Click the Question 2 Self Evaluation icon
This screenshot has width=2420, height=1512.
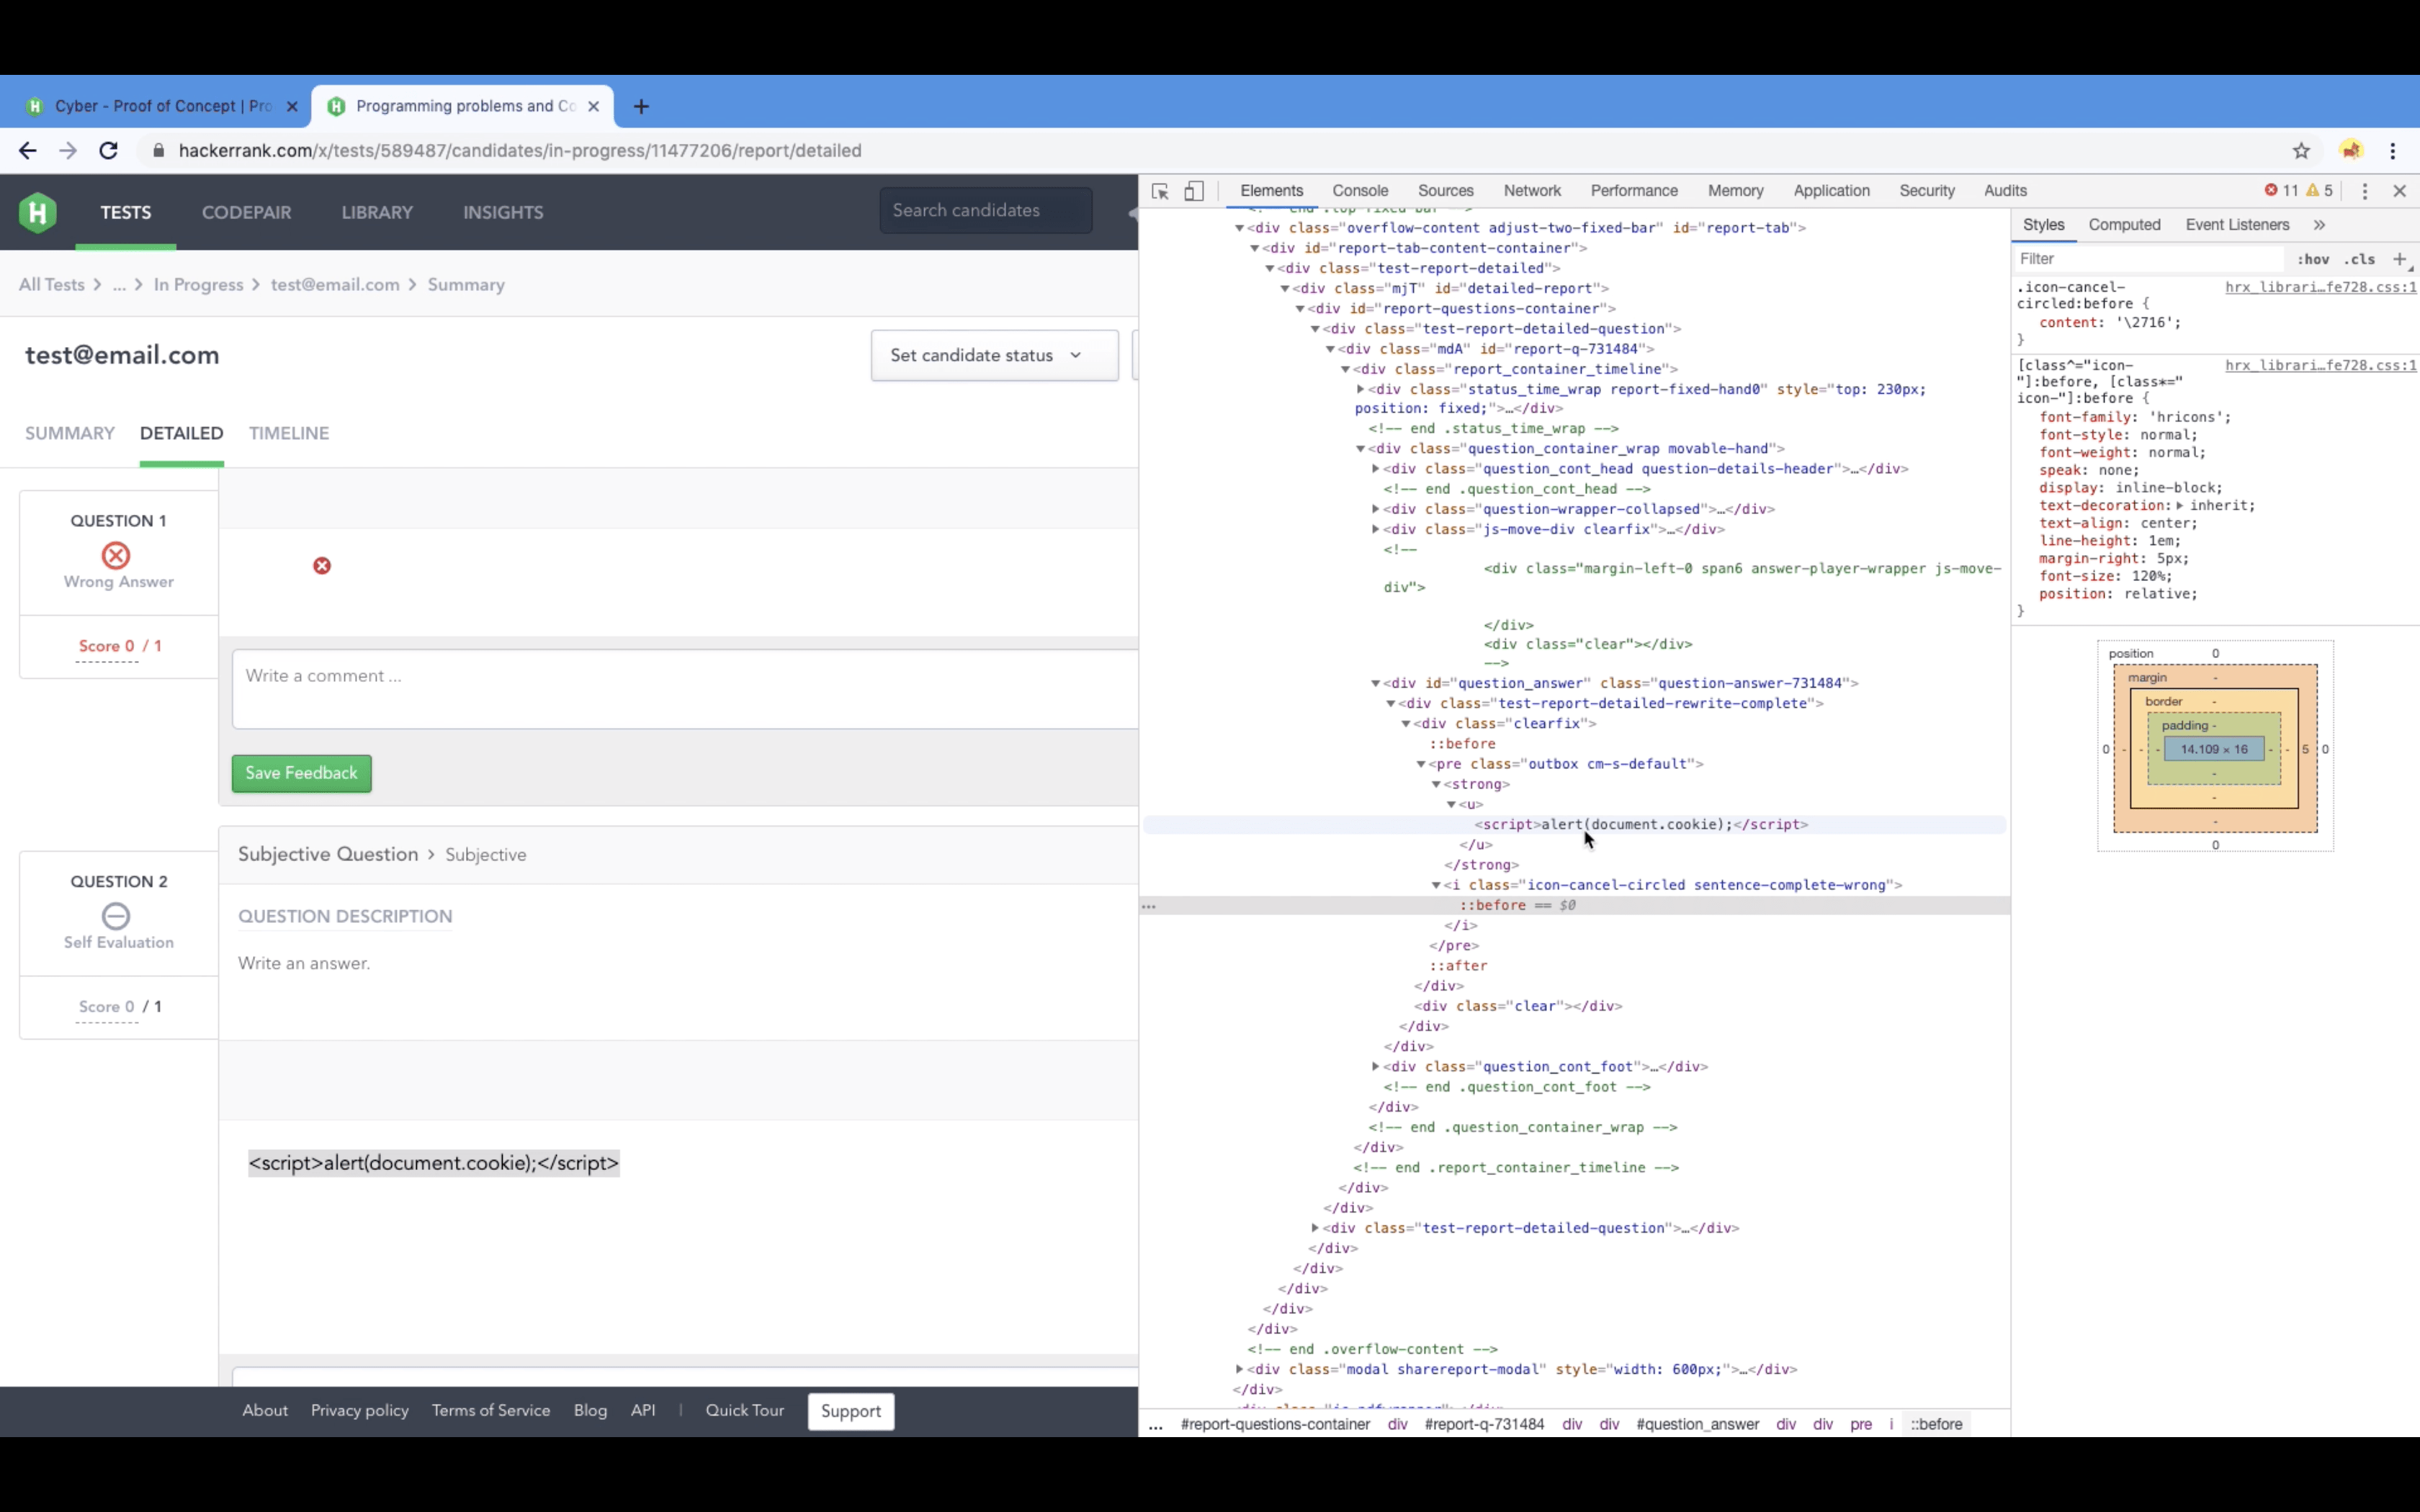click(x=116, y=916)
